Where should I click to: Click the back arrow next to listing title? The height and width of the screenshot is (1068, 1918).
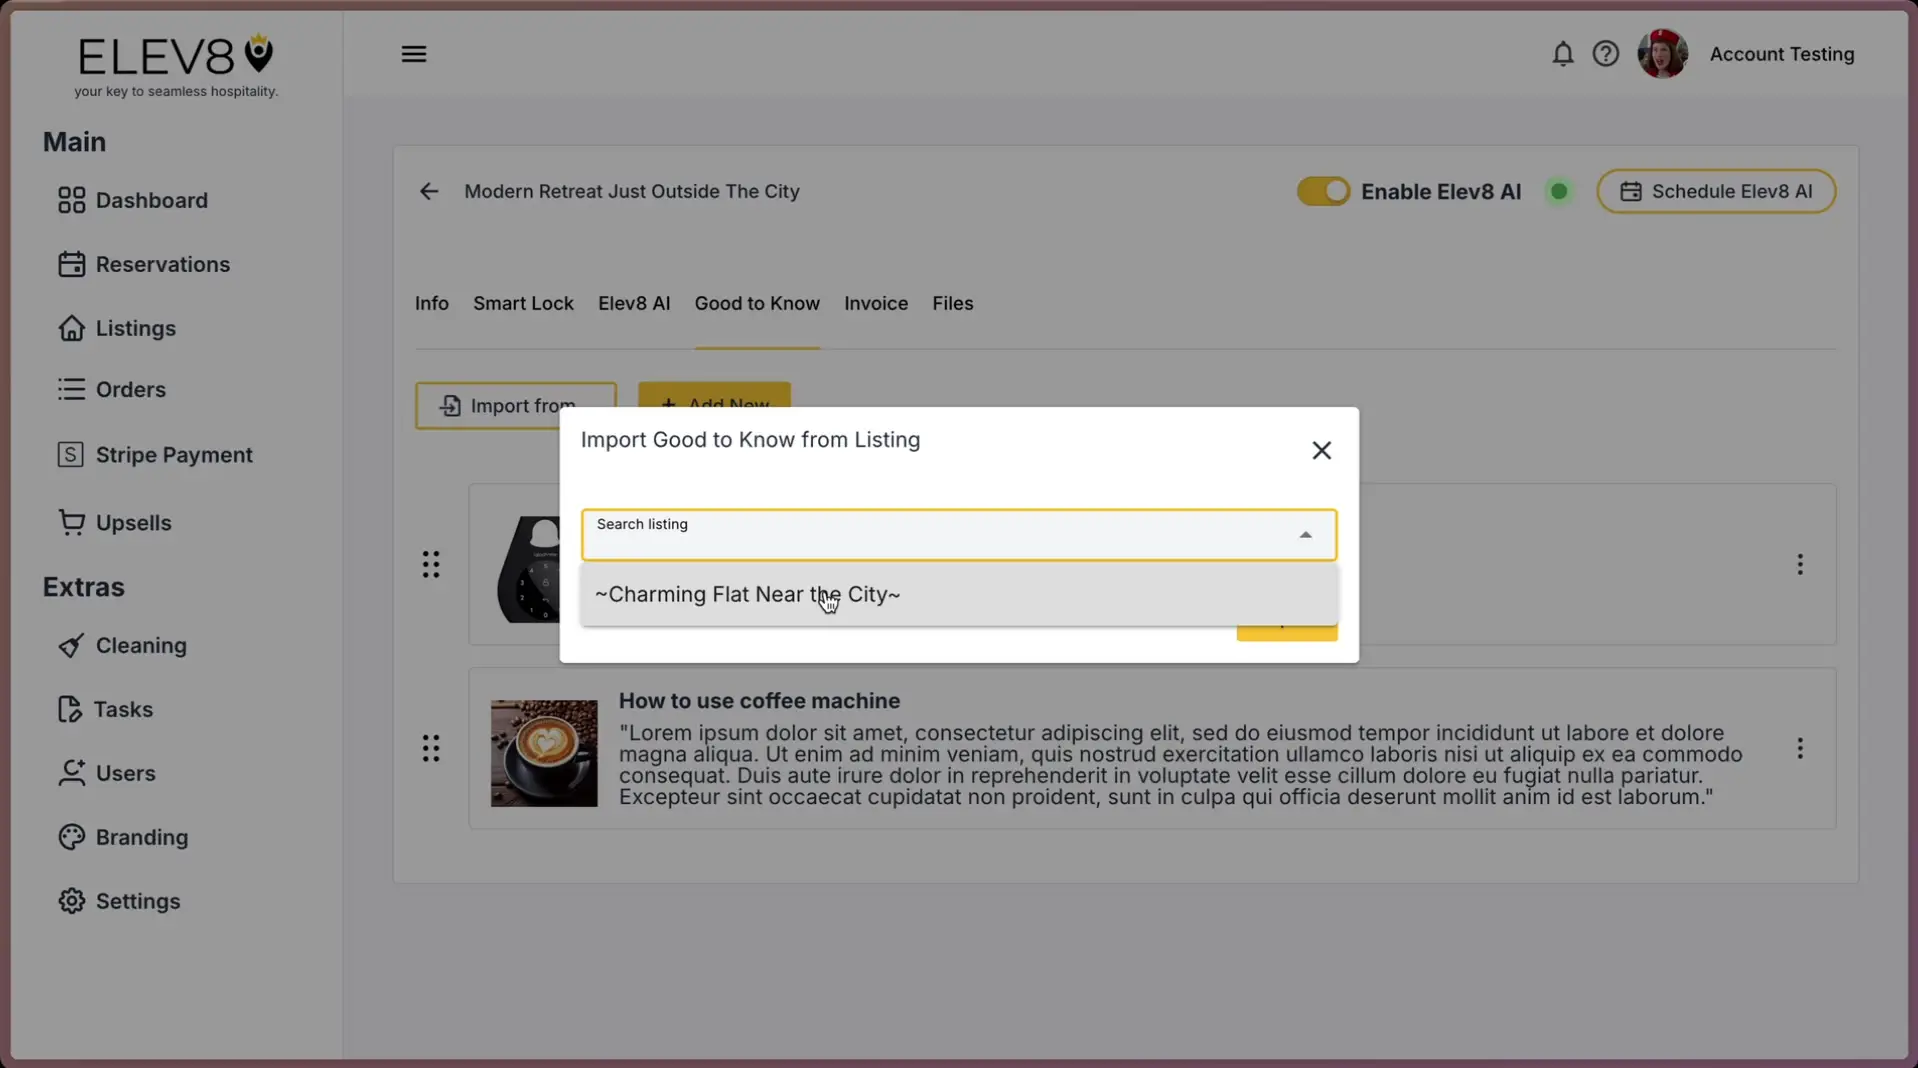tap(429, 191)
